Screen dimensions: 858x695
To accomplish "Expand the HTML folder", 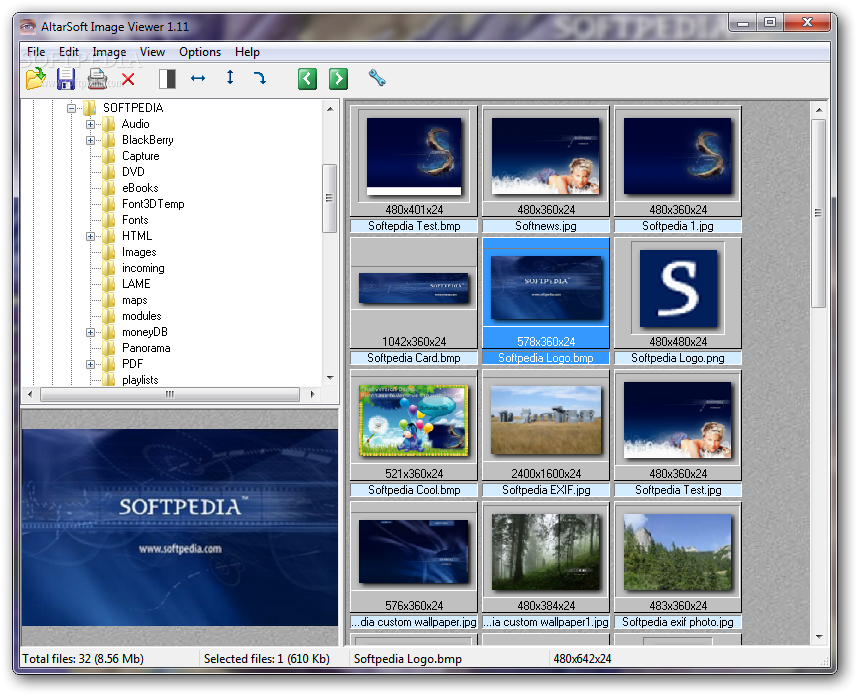I will (x=90, y=236).
